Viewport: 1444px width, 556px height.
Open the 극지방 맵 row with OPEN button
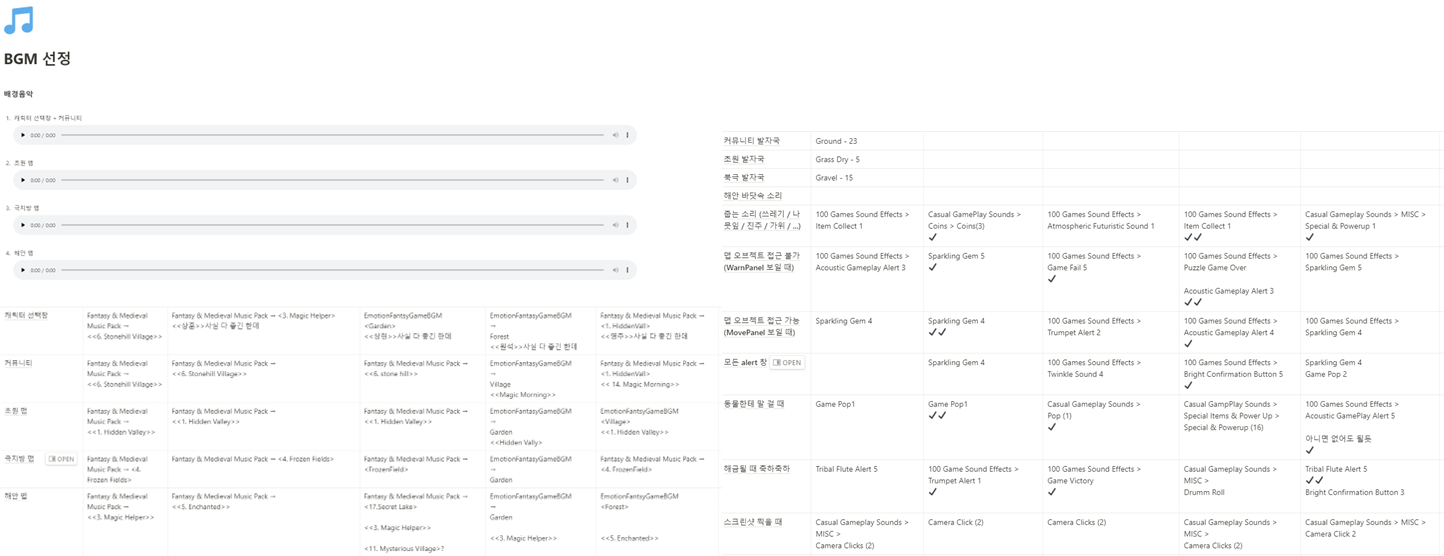(61, 459)
